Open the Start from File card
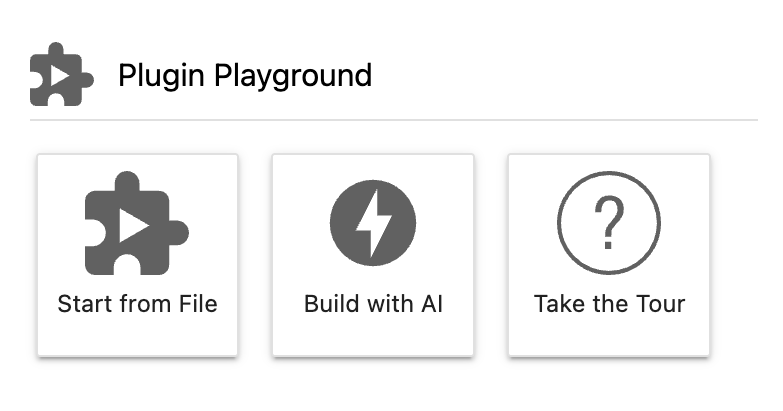The width and height of the screenshot is (783, 411). point(137,255)
